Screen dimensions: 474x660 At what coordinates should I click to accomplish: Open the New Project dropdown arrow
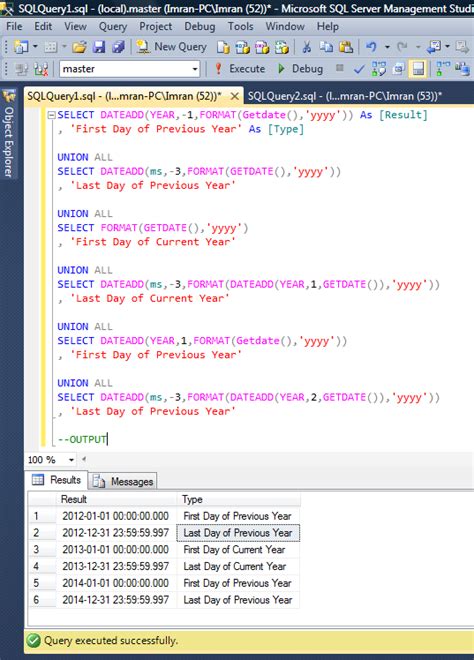[35, 47]
